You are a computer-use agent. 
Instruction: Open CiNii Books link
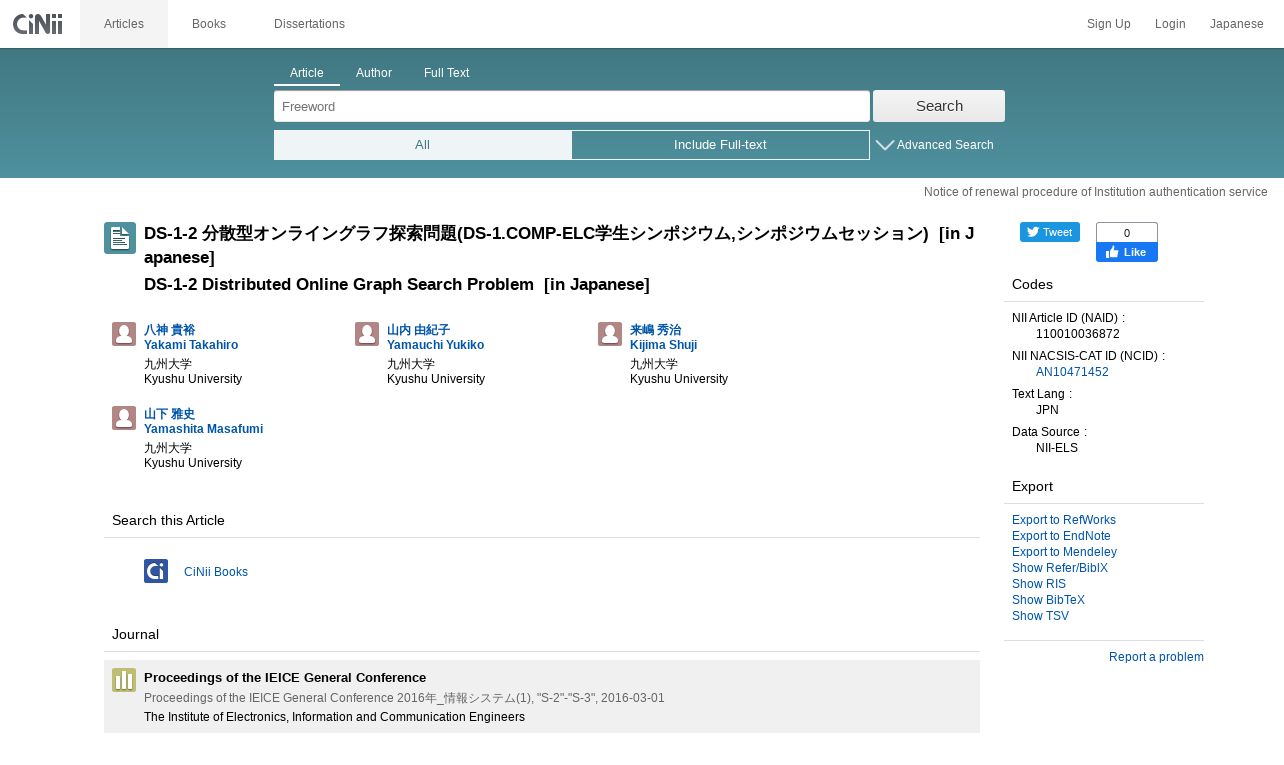pos(216,572)
